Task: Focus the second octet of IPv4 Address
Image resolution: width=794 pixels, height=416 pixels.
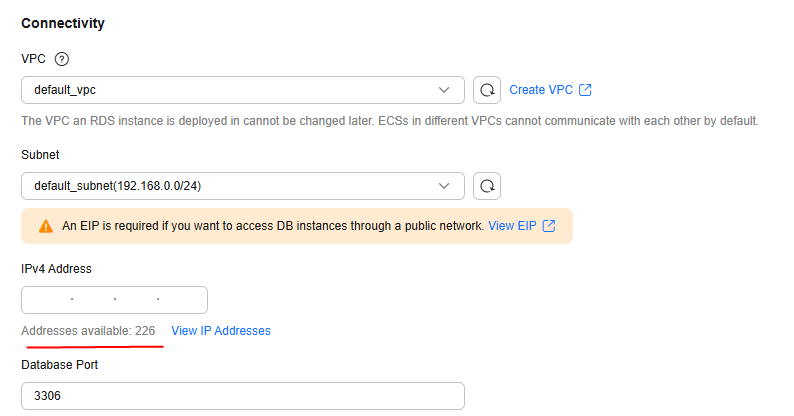Action: pos(93,300)
